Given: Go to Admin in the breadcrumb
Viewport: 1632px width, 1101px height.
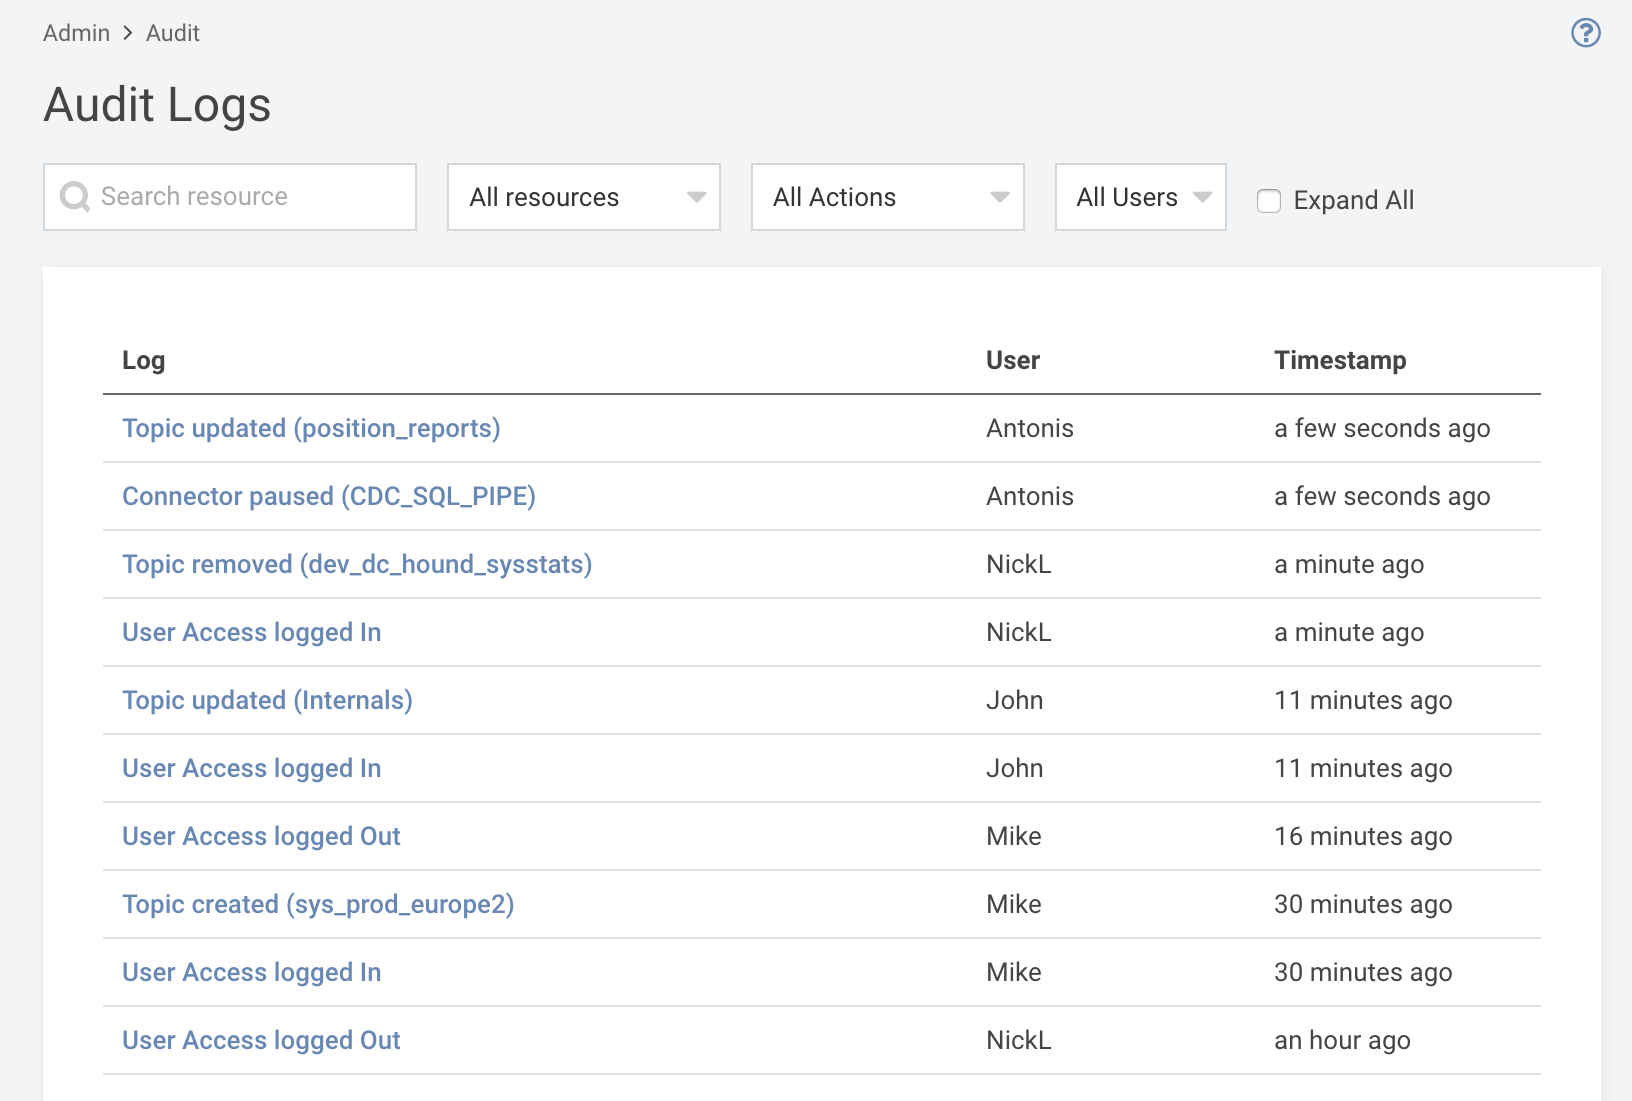Looking at the screenshot, I should coord(76,33).
